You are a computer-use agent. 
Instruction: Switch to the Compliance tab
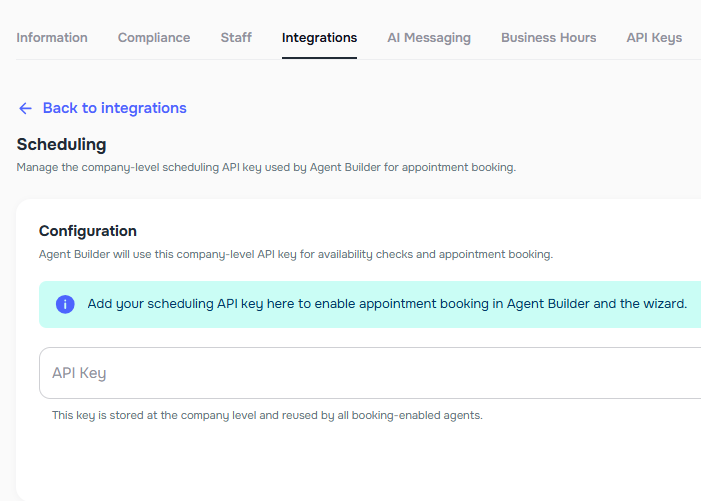tap(154, 38)
